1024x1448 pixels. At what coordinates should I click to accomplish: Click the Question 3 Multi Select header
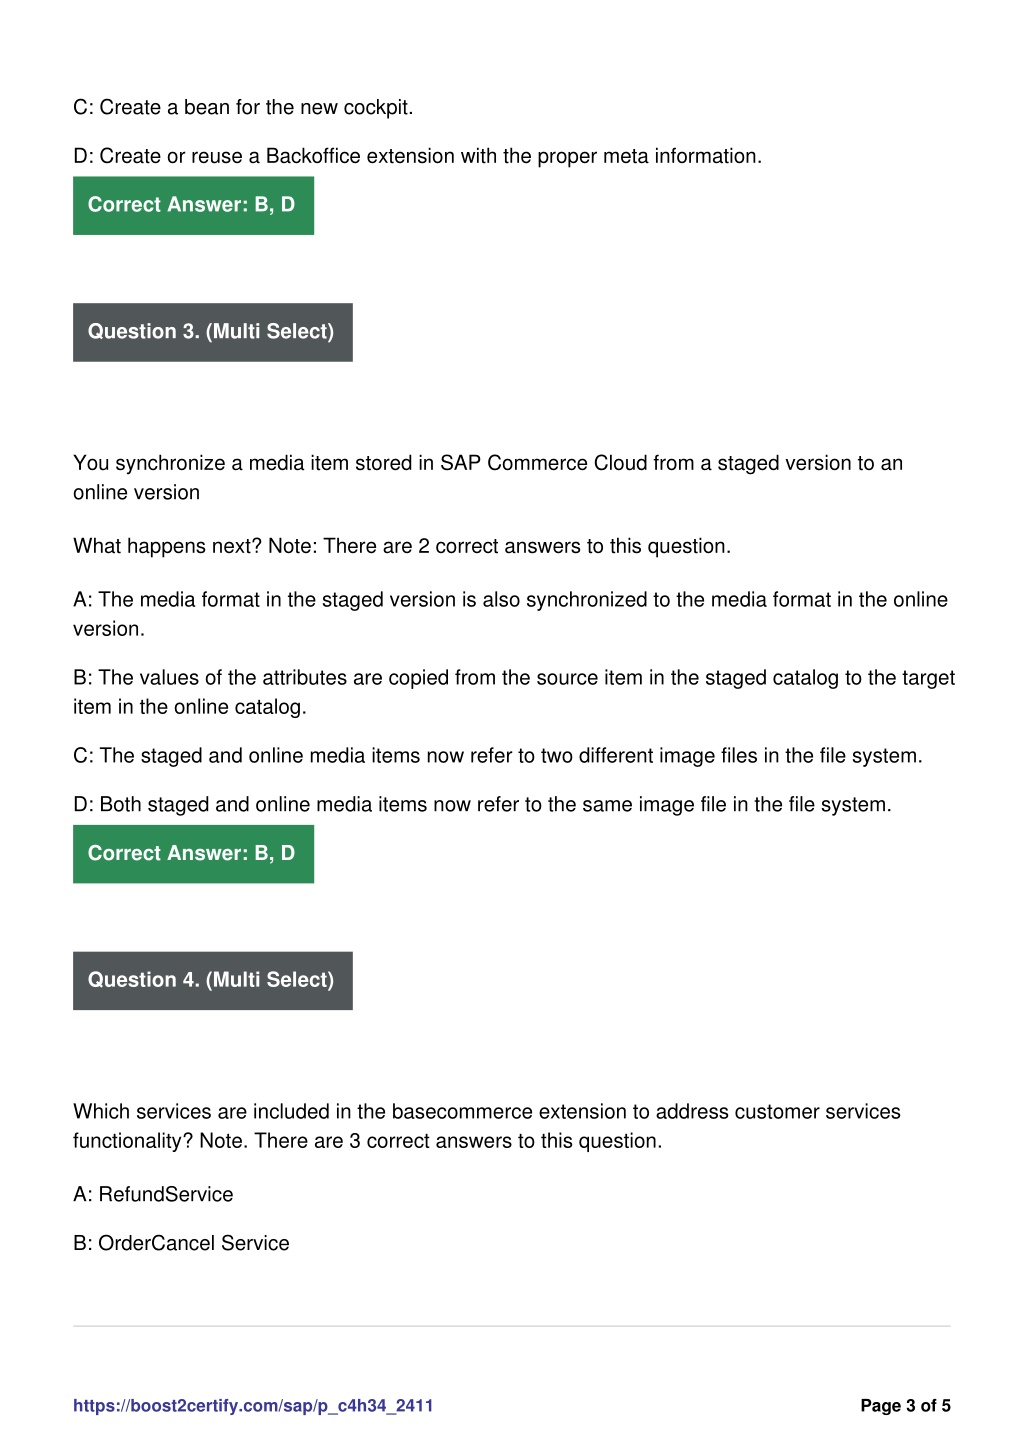(x=213, y=332)
